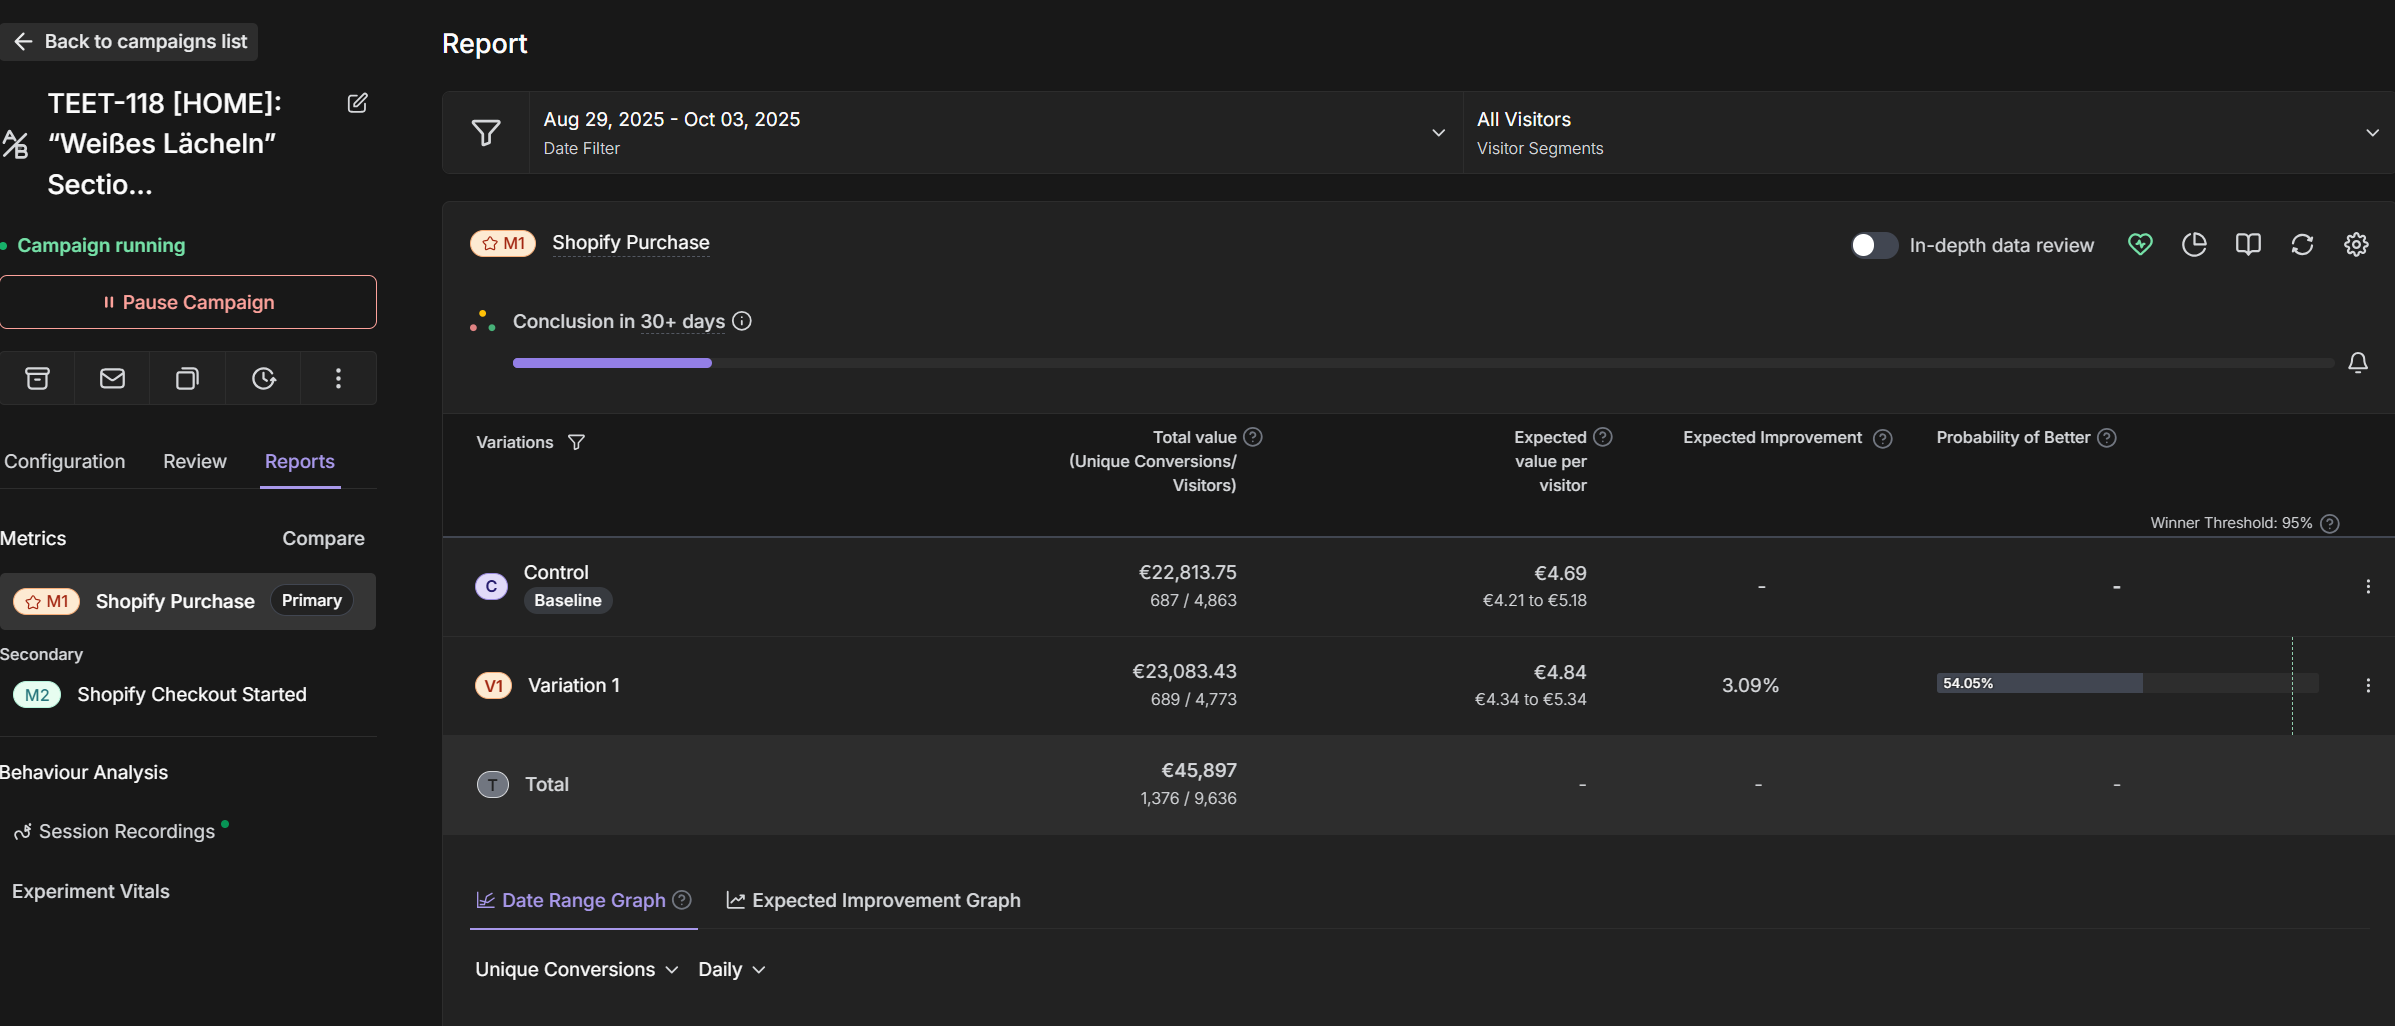The width and height of the screenshot is (2395, 1026).
Task: Enable In-depth data review
Action: tap(1872, 245)
